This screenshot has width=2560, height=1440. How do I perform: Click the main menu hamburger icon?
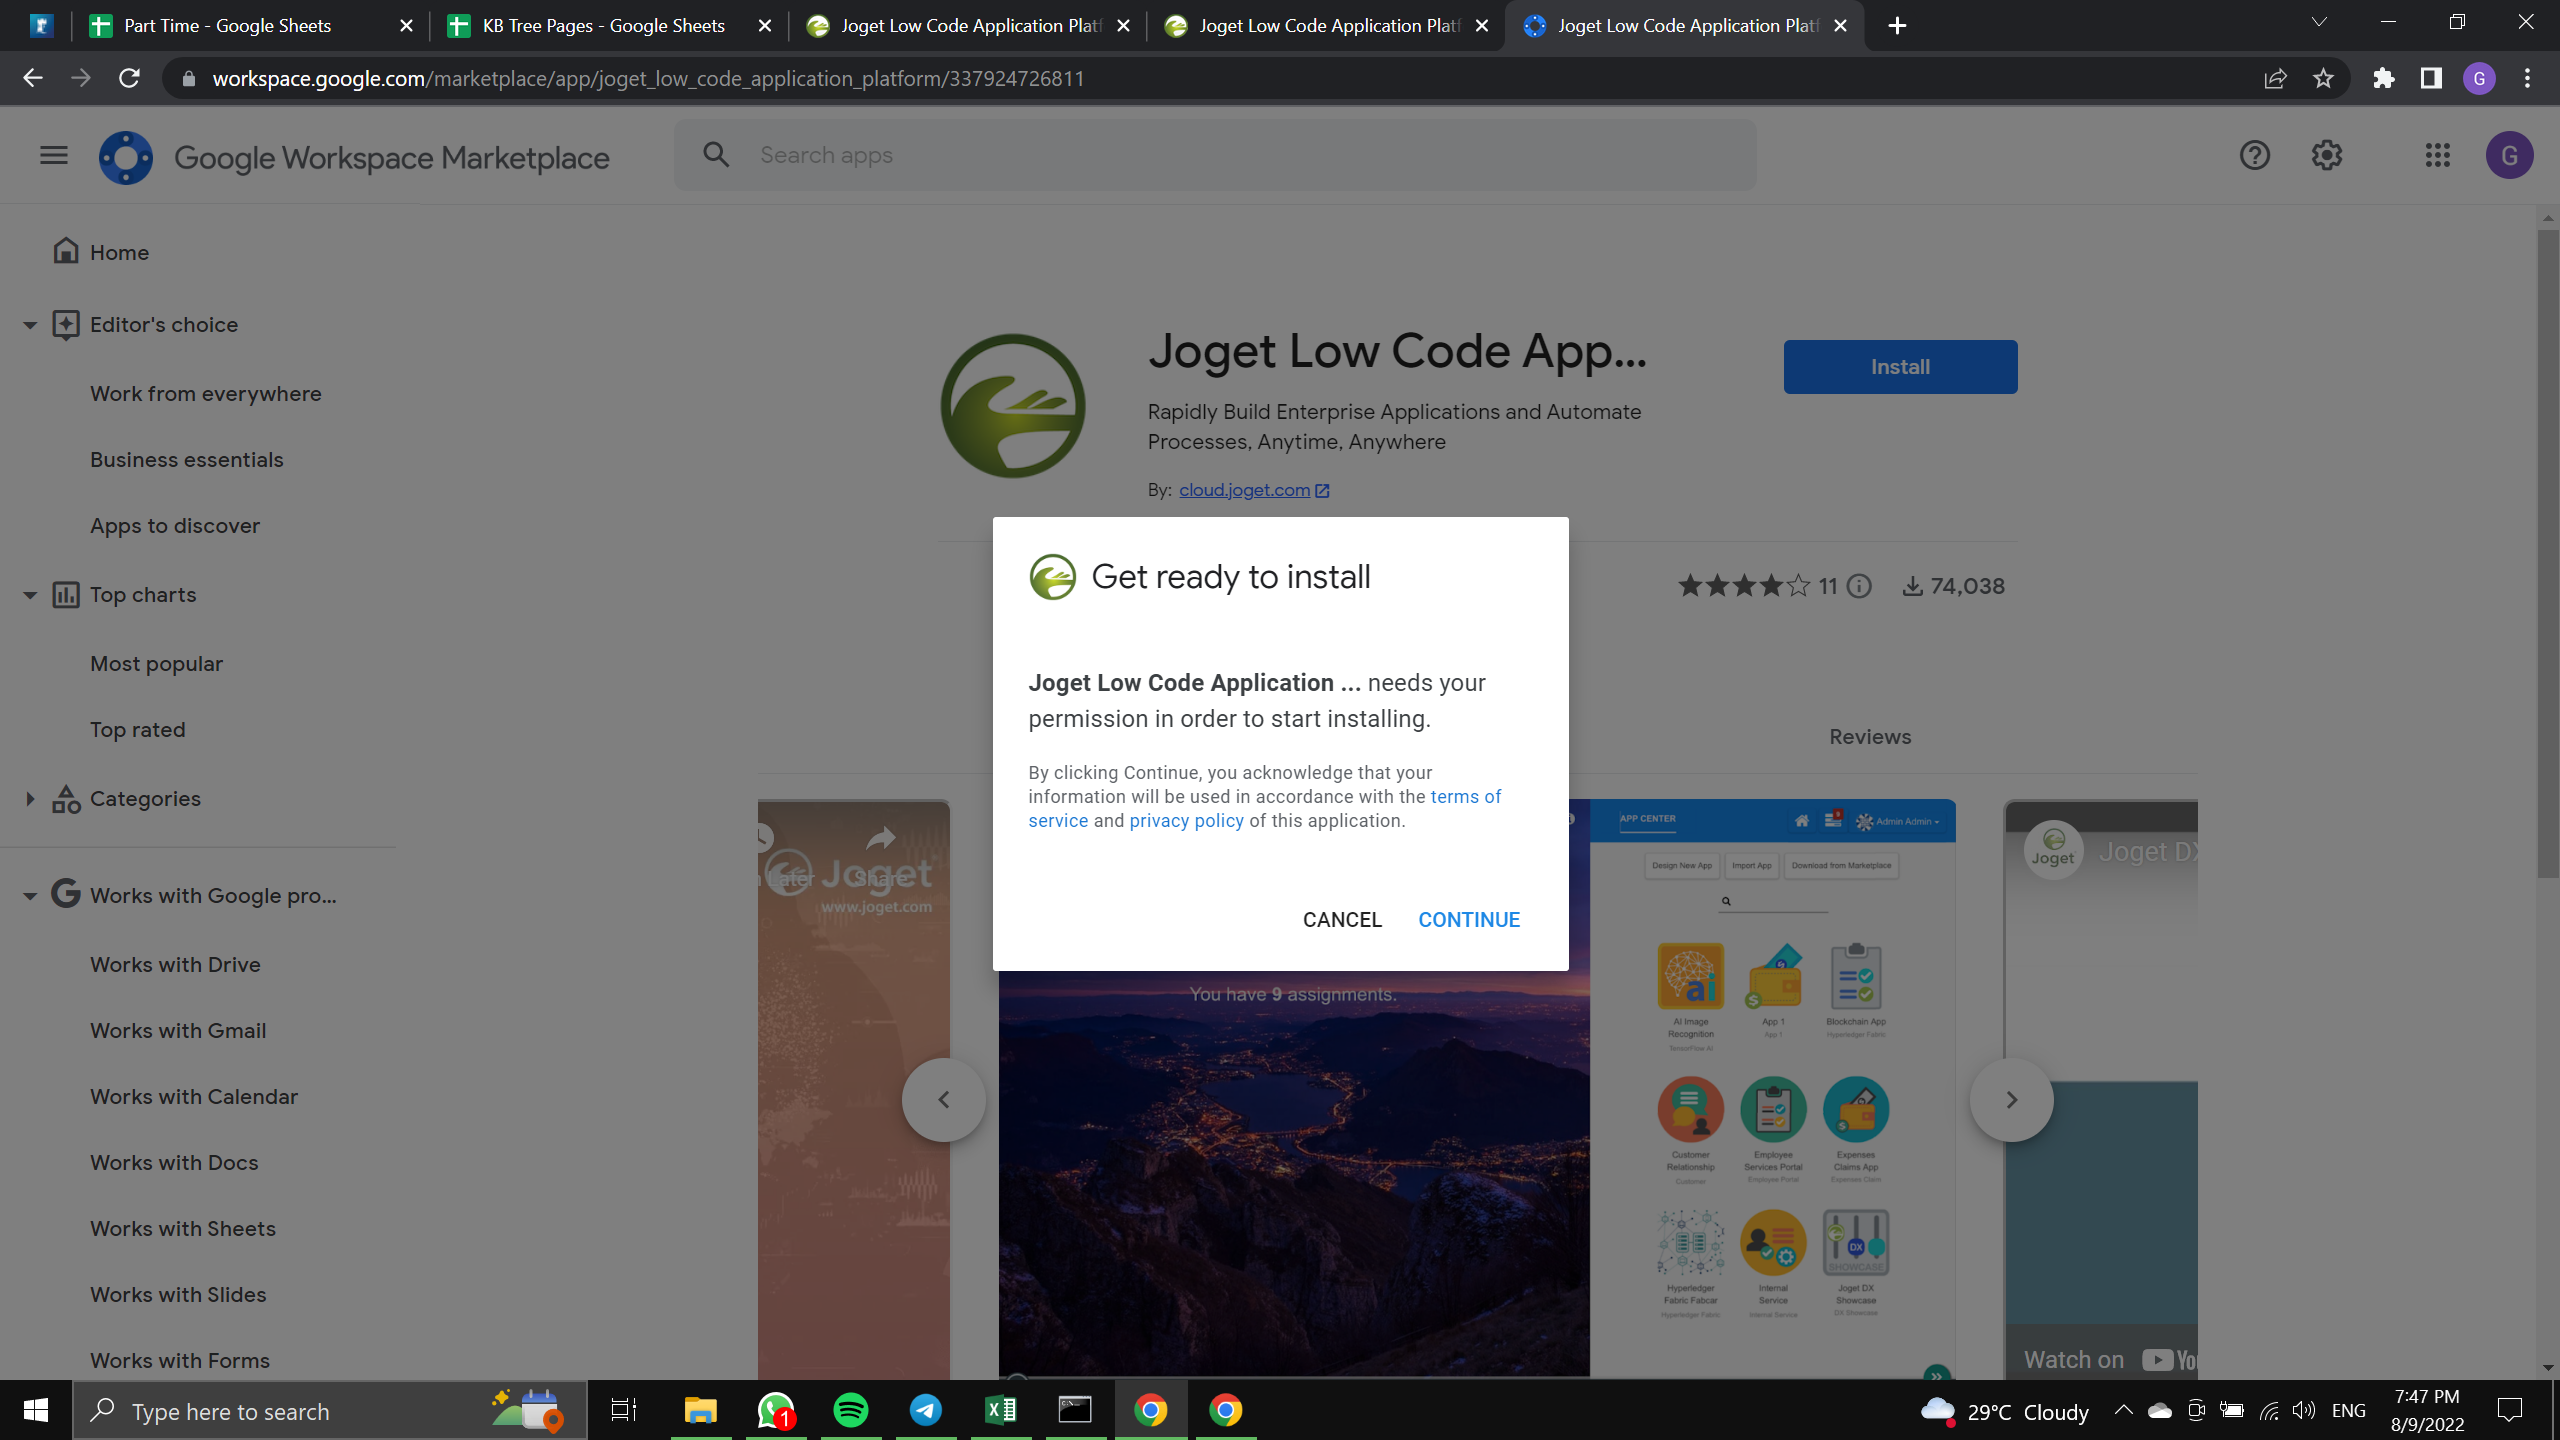click(x=54, y=155)
